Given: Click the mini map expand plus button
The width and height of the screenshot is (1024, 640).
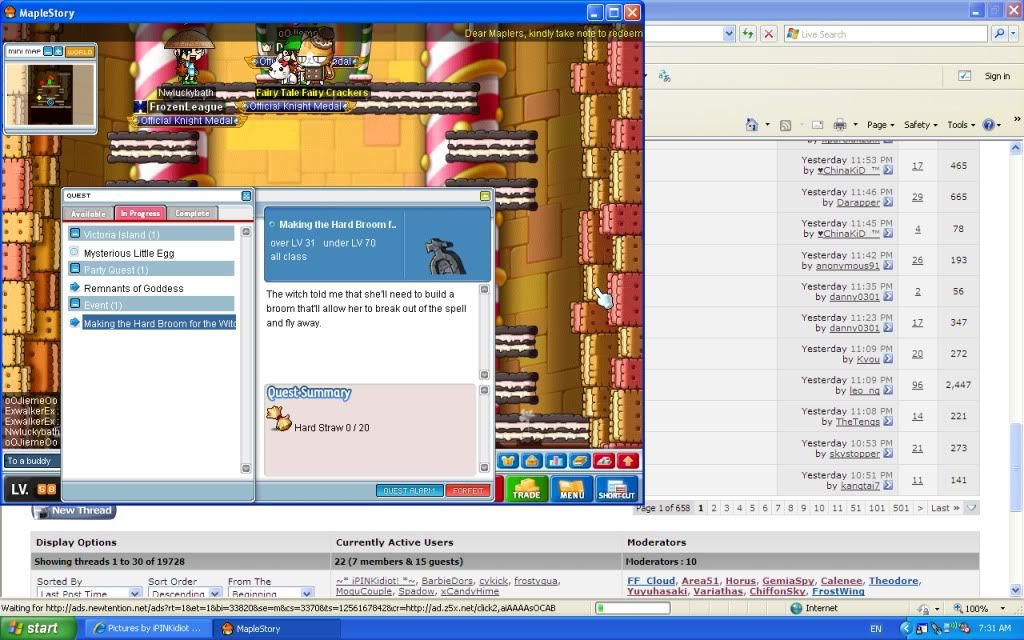Looking at the screenshot, I should [x=58, y=52].
